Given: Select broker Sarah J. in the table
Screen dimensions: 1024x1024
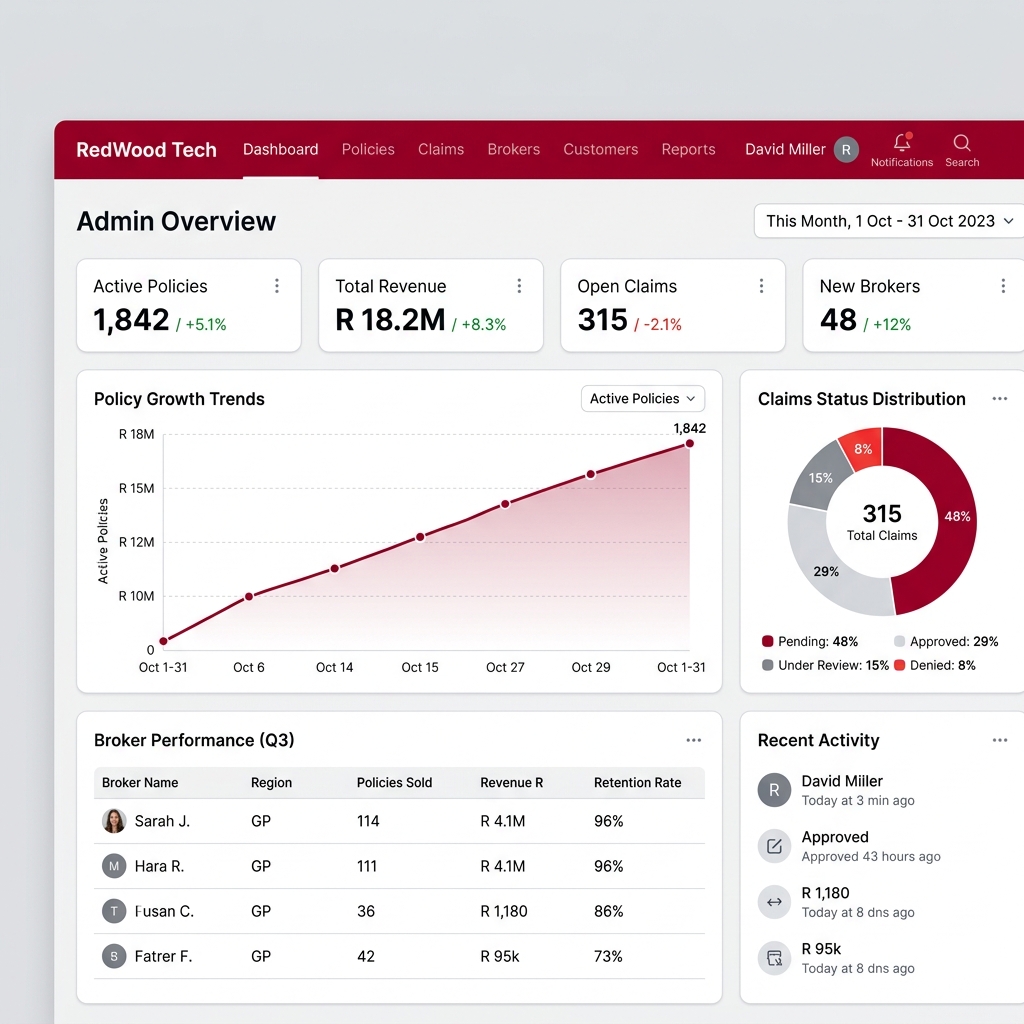Looking at the screenshot, I should tap(161, 821).
